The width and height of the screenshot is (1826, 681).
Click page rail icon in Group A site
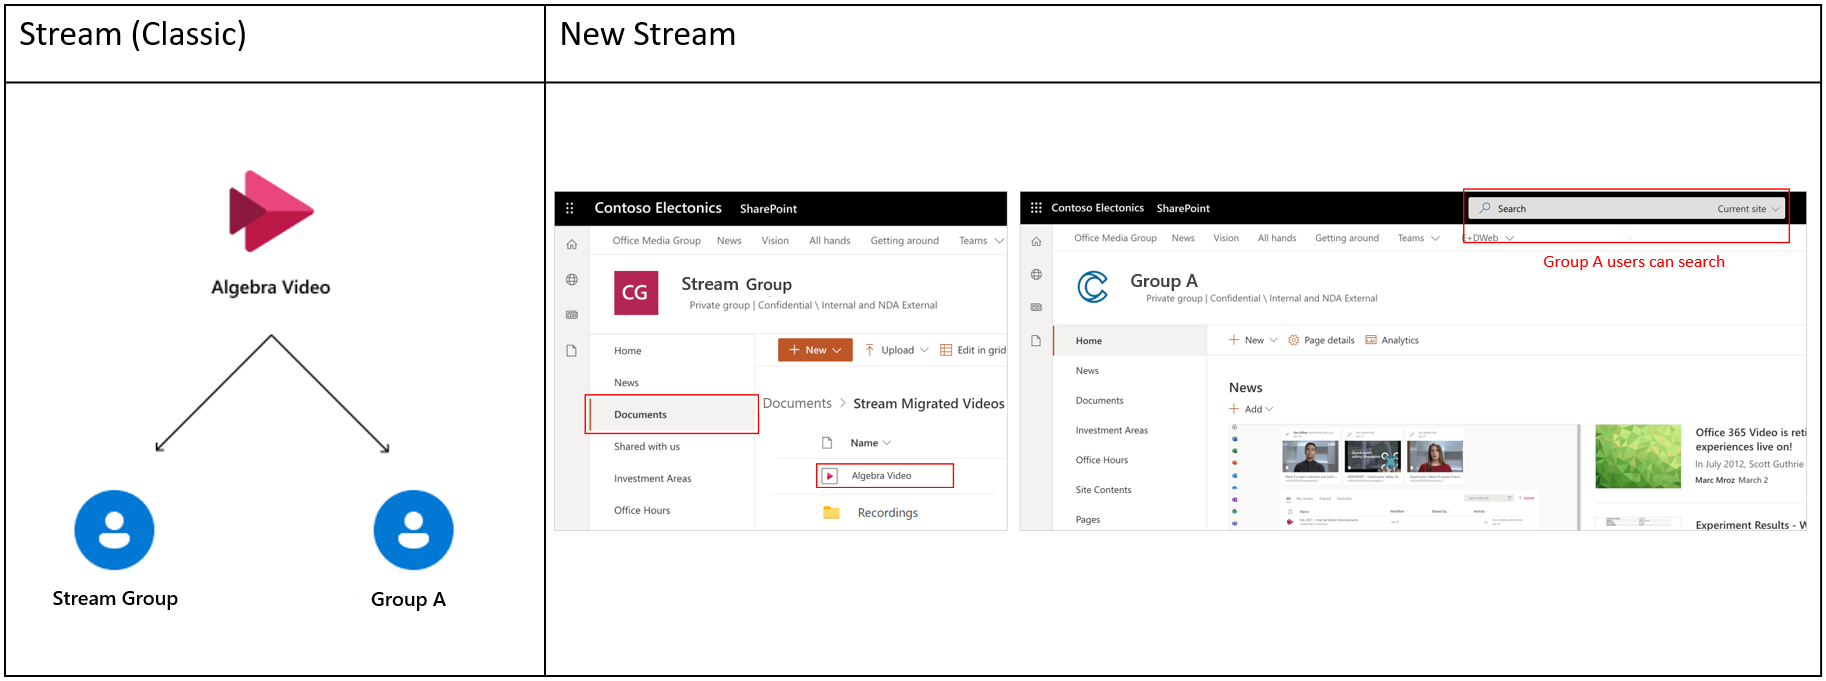pos(1036,341)
